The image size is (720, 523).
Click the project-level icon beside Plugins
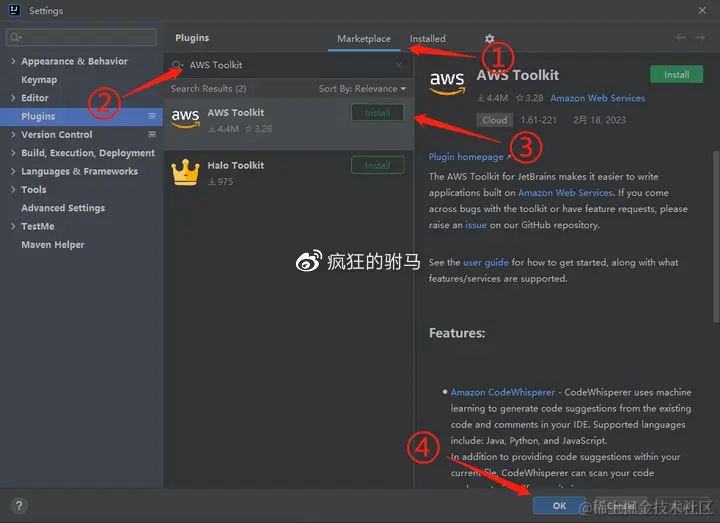[152, 116]
